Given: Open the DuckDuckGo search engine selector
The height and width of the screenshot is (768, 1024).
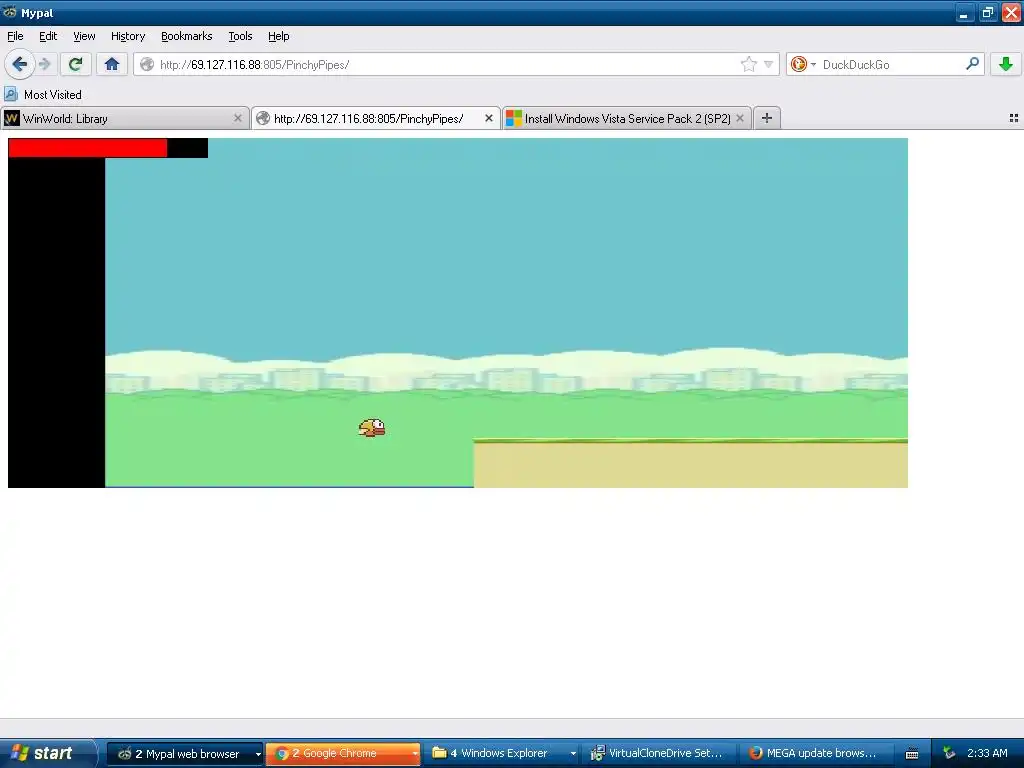Looking at the screenshot, I should 803,64.
